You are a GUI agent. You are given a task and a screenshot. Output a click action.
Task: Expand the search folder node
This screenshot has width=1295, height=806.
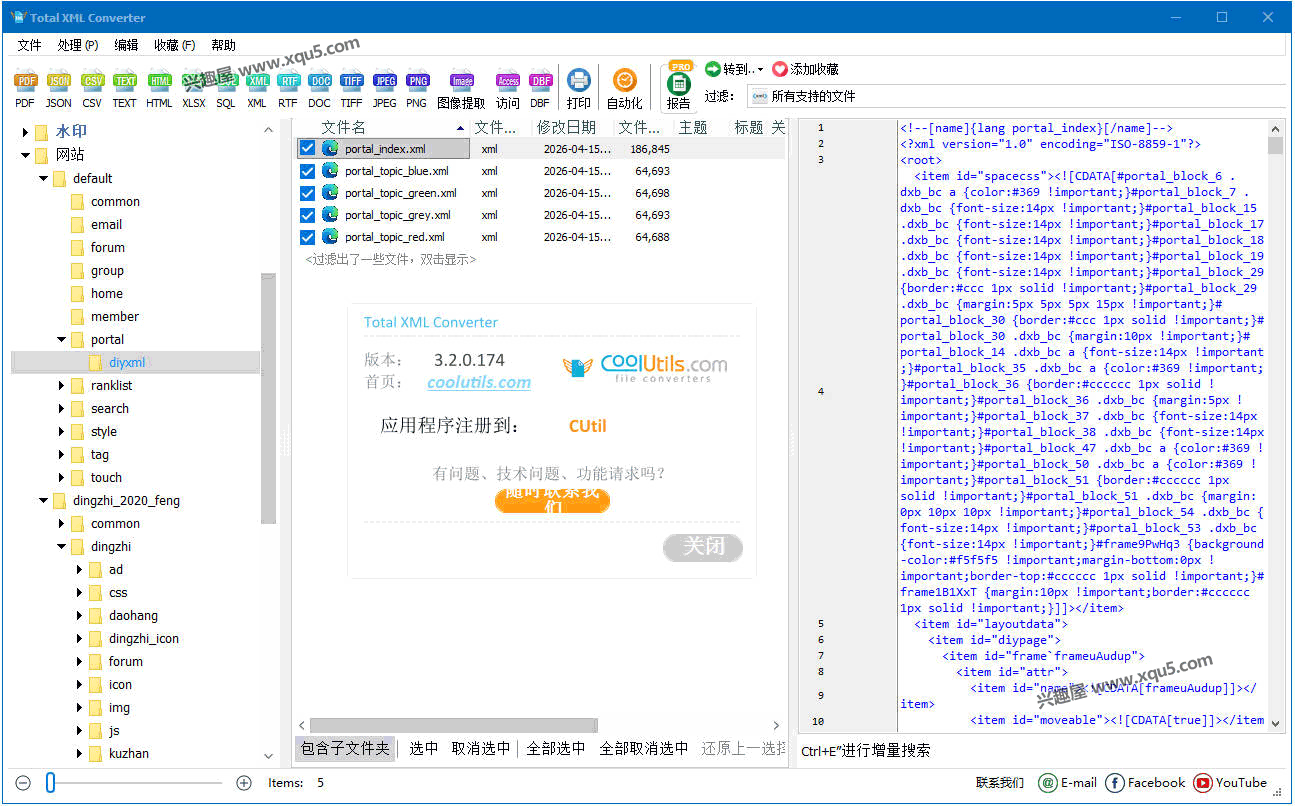(62, 408)
